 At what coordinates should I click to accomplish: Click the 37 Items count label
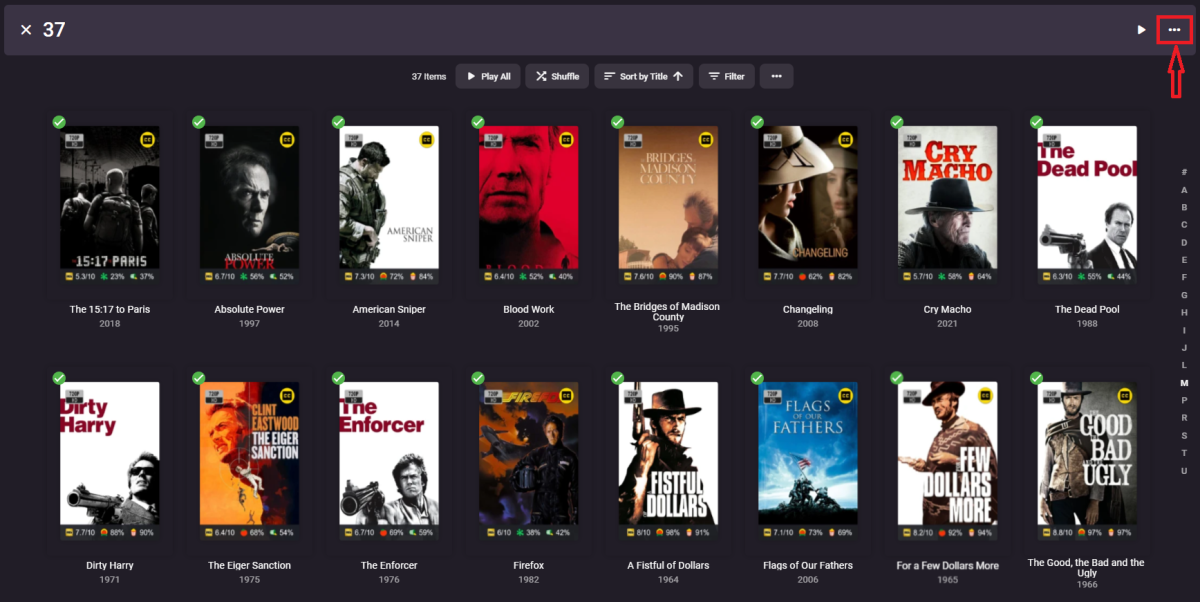pos(429,76)
